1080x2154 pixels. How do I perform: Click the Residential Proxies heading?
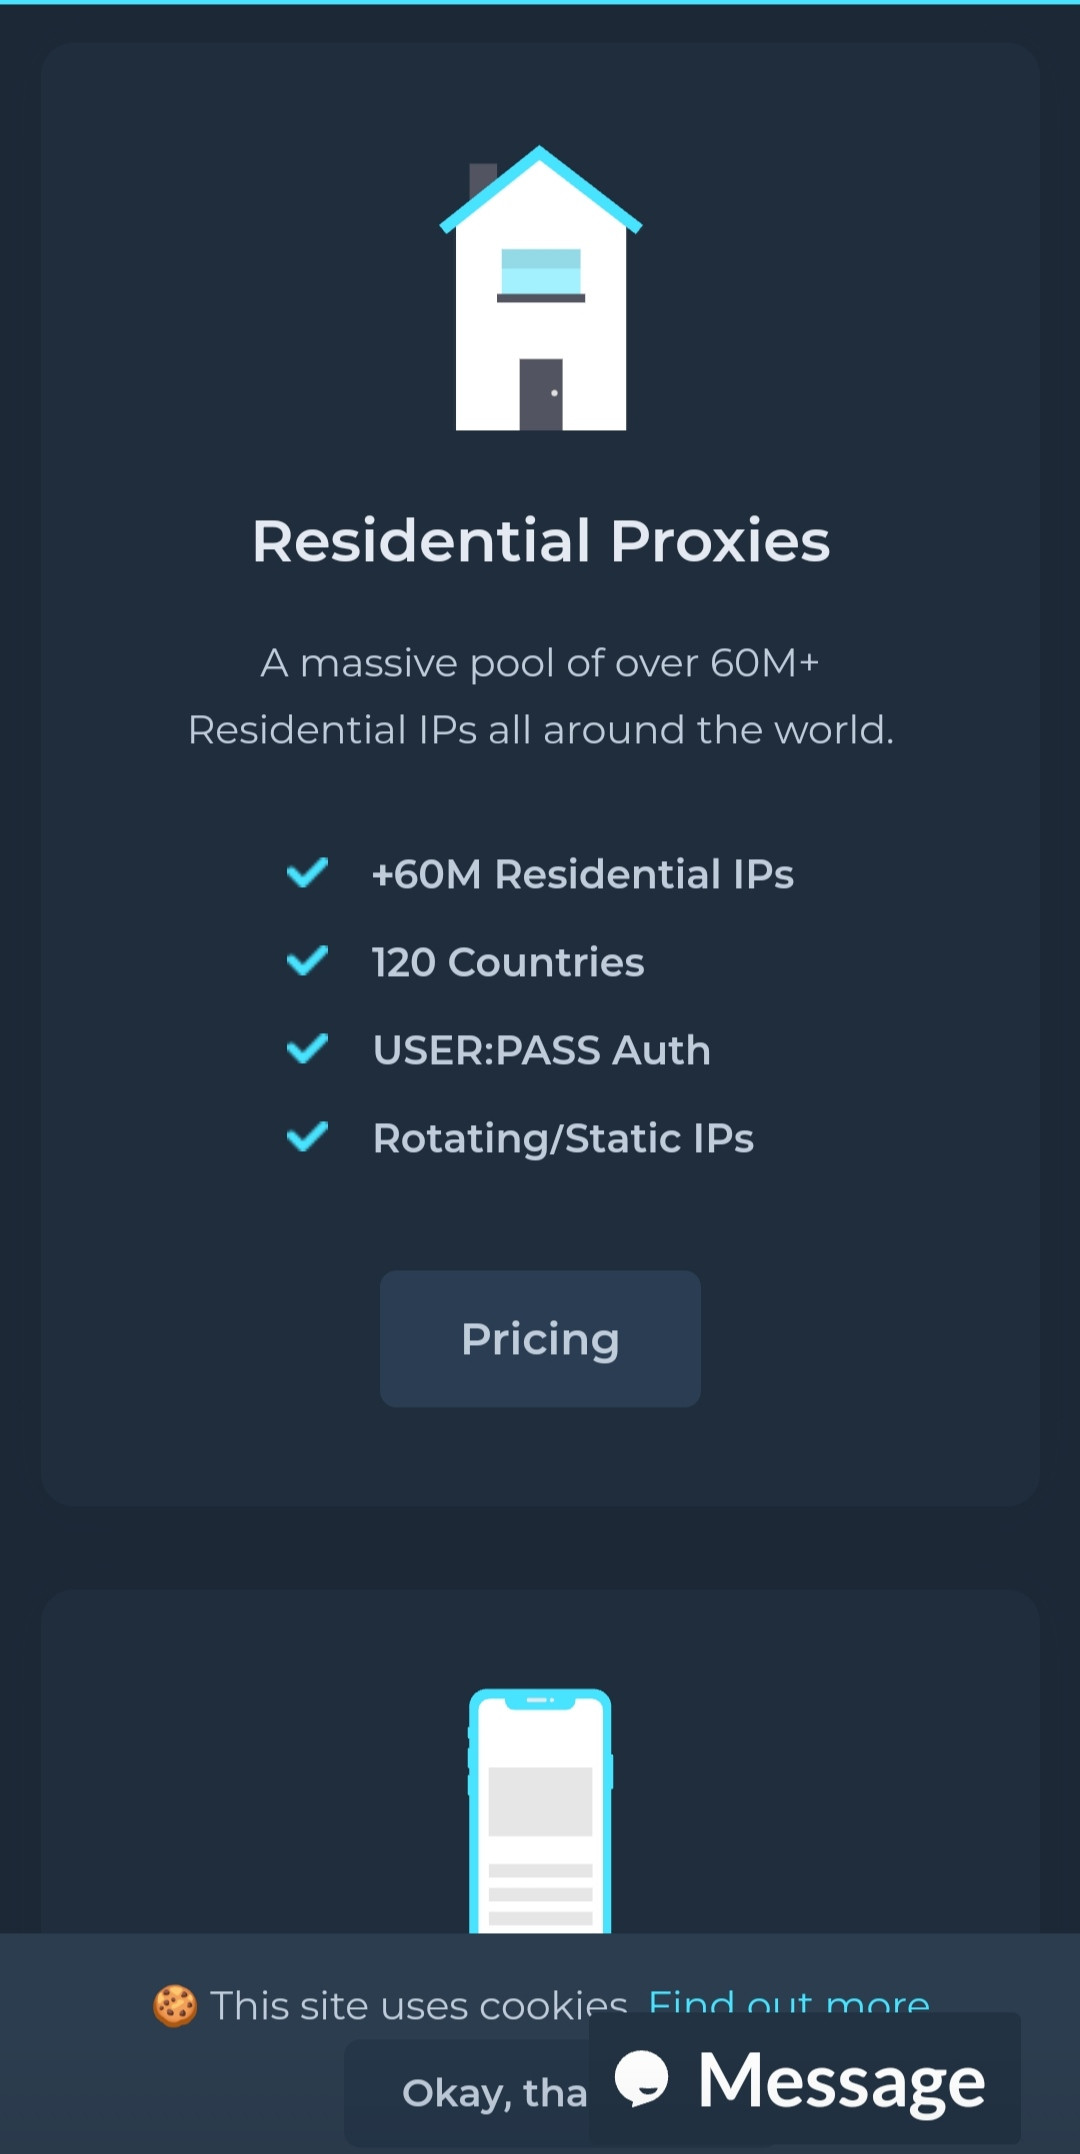click(x=540, y=541)
